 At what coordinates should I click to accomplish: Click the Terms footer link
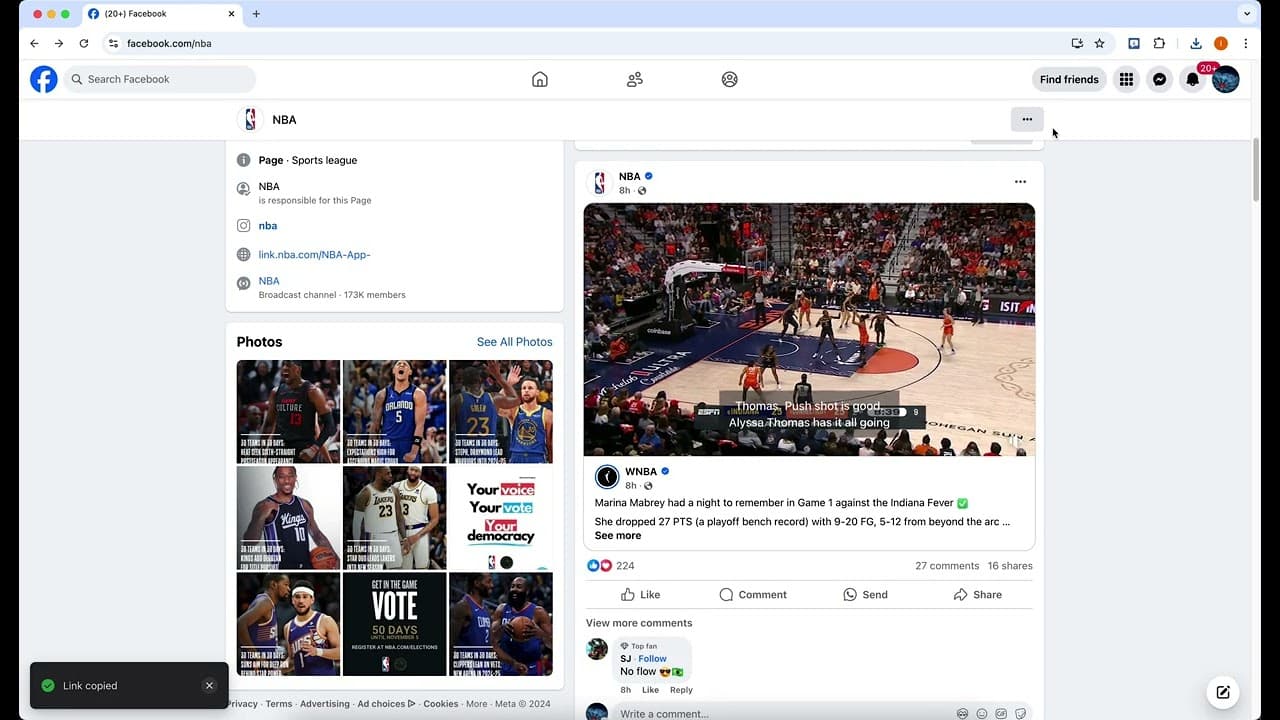click(279, 704)
